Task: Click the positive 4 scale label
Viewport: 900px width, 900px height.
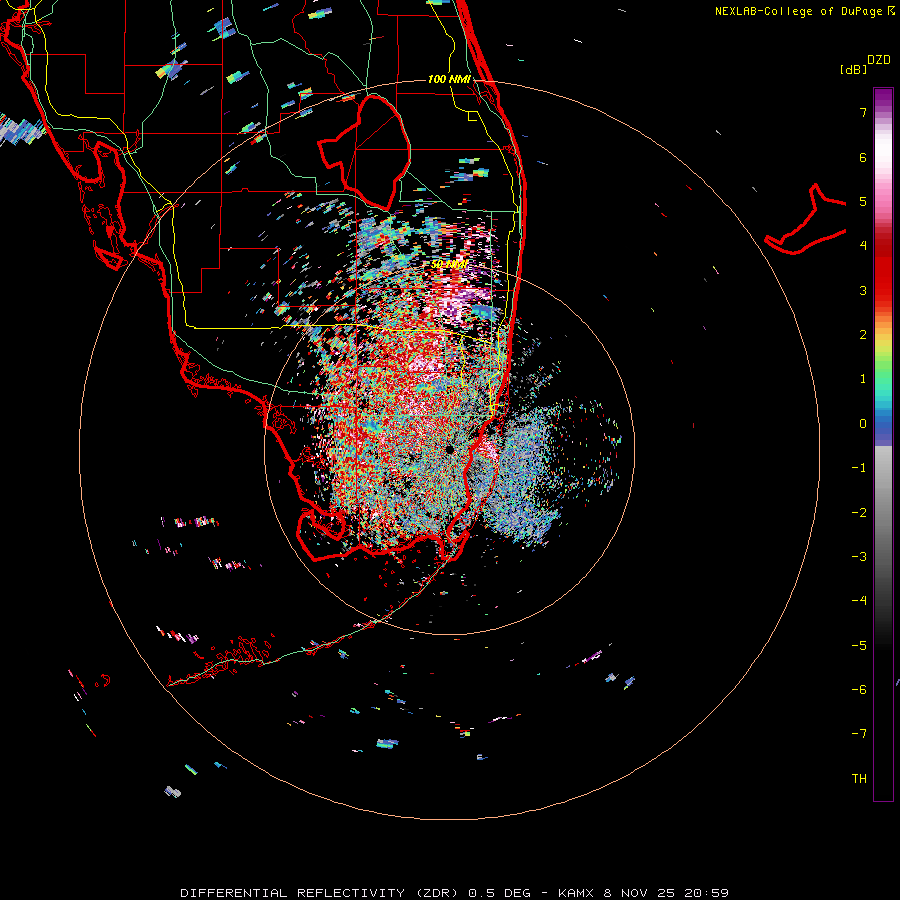Action: tap(863, 246)
